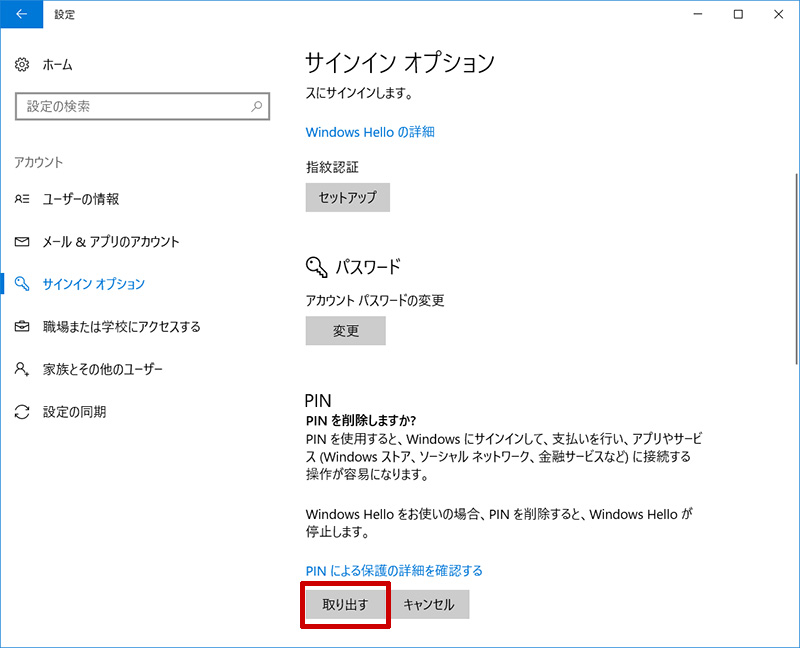Screen dimensions: 800x648
Task: Click the サインイン オプション page heading
Action: [x=400, y=63]
